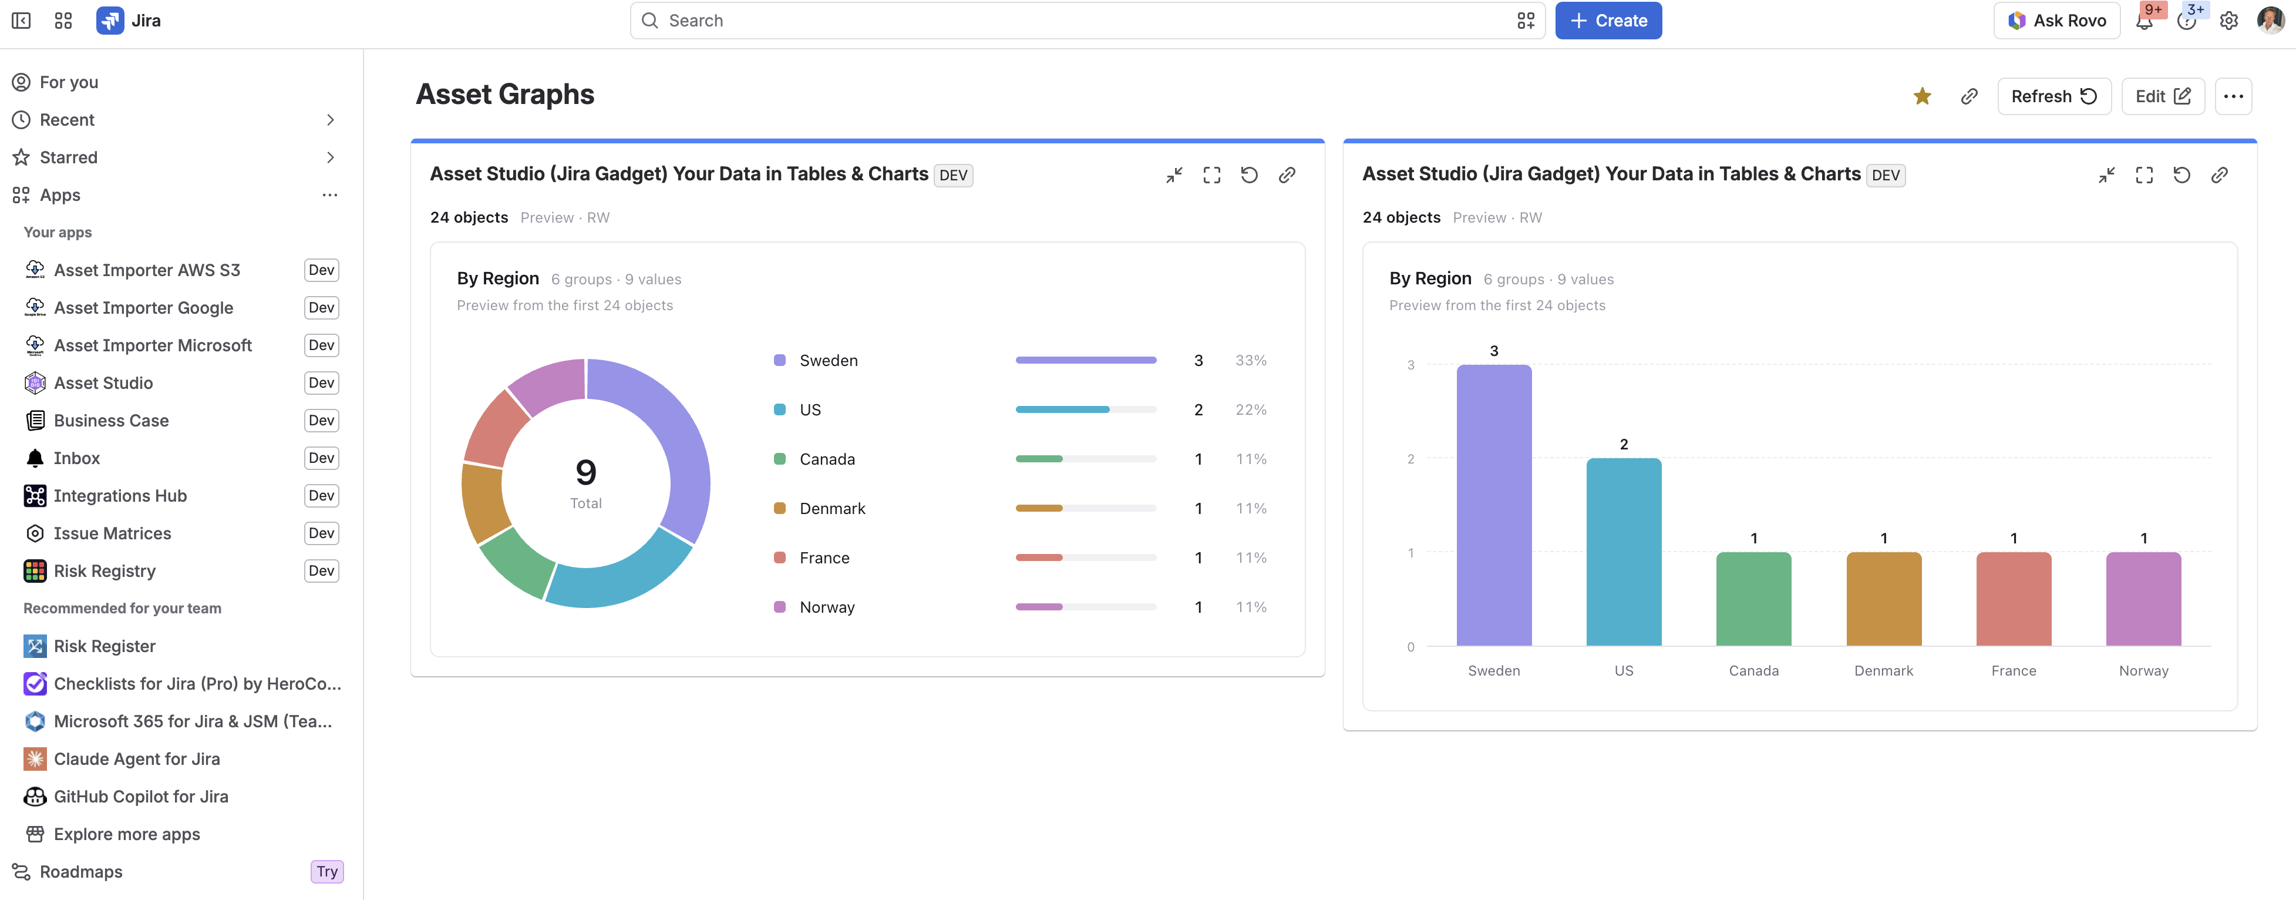Expand the Starred section chevron
The height and width of the screenshot is (900, 2296).
click(x=330, y=157)
